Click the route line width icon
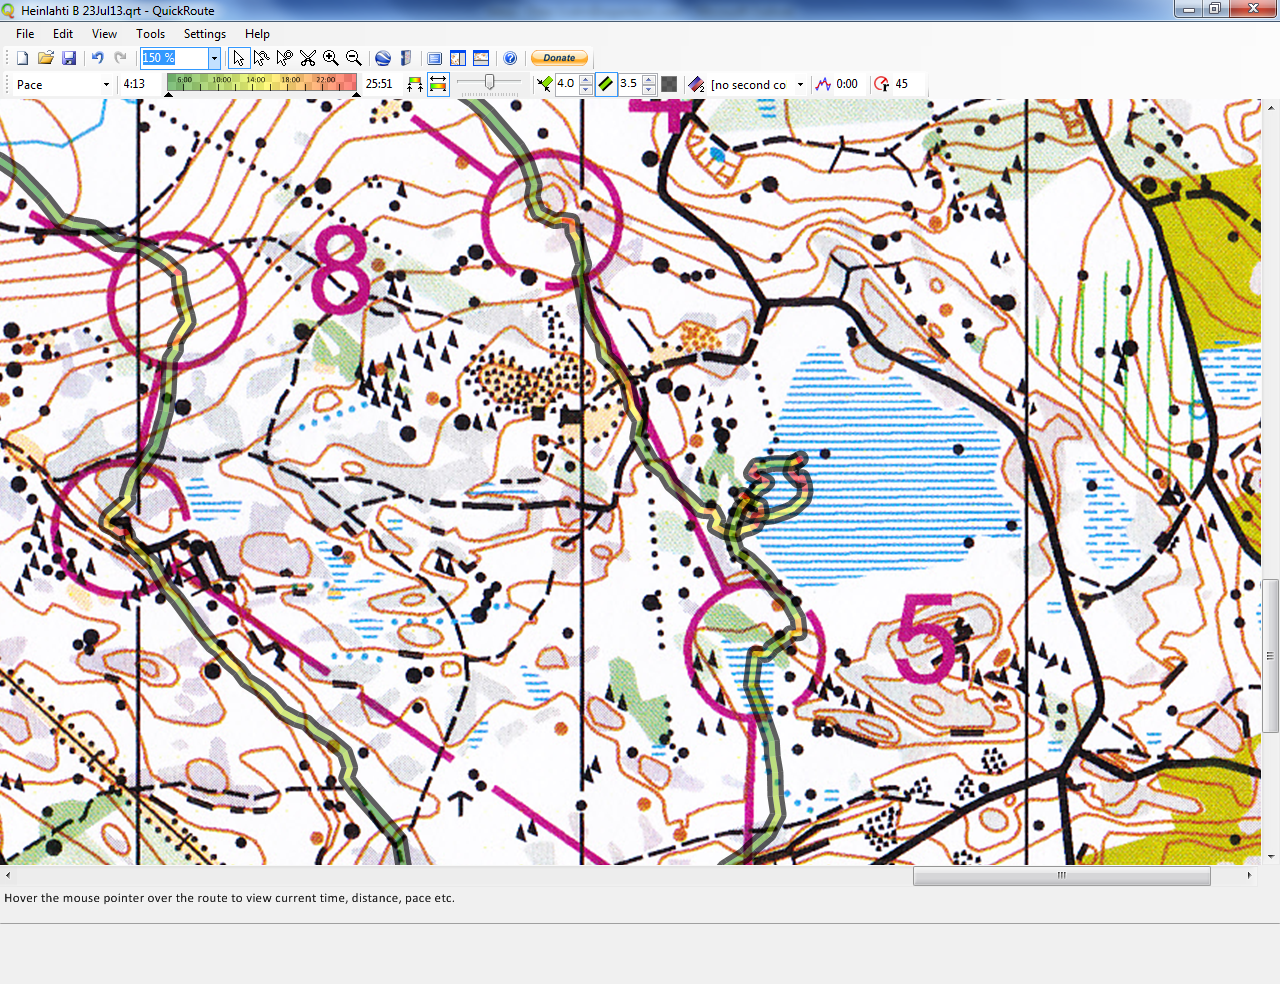This screenshot has width=1280, height=984. [545, 85]
